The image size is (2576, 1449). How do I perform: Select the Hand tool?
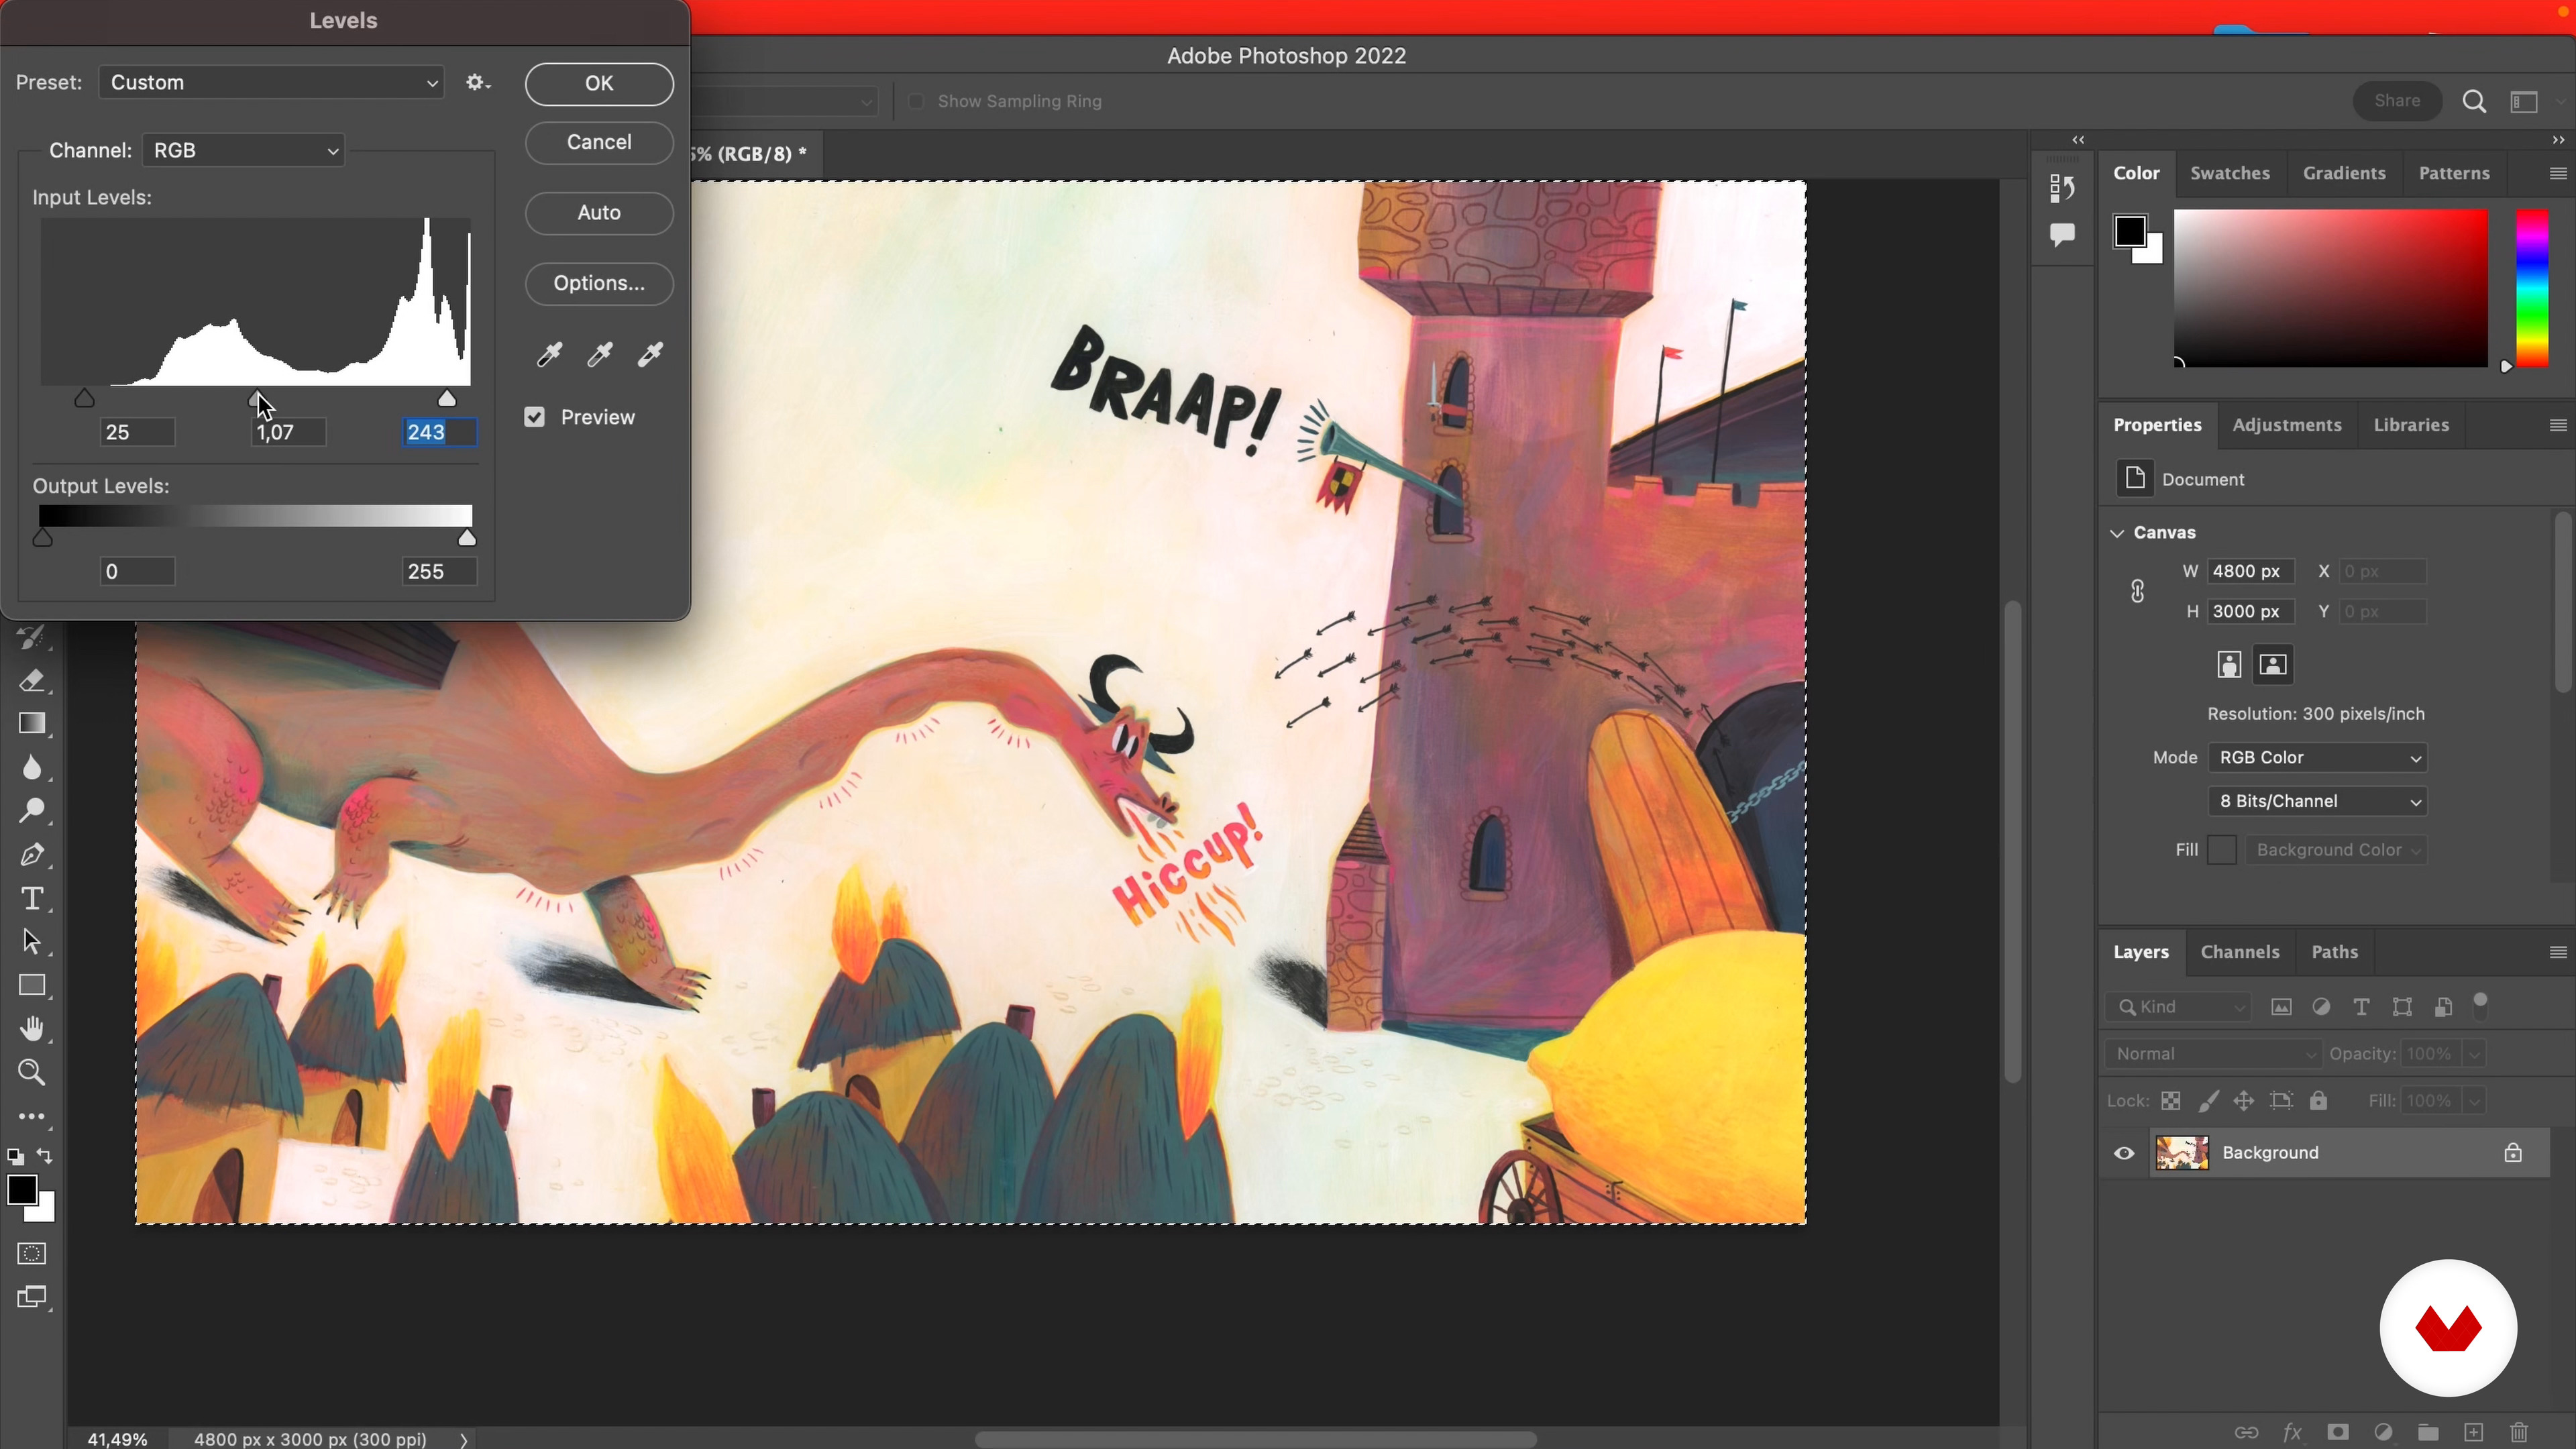point(32,1029)
